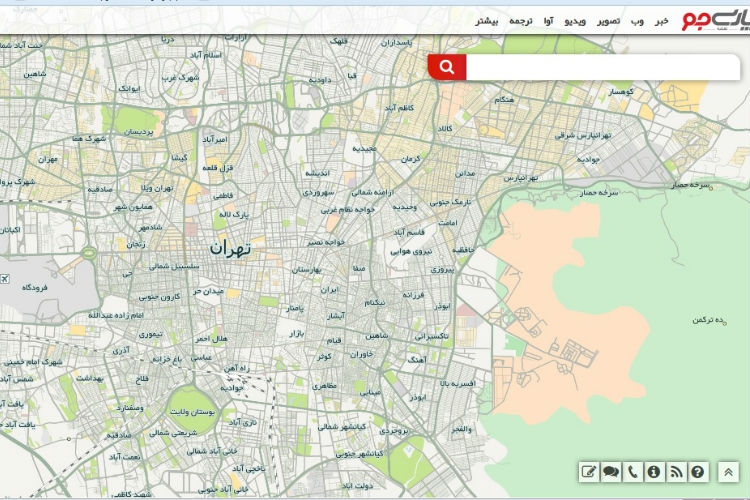The height and width of the screenshot is (500, 750).
Task: Click the phone contact icon
Action: (x=632, y=472)
